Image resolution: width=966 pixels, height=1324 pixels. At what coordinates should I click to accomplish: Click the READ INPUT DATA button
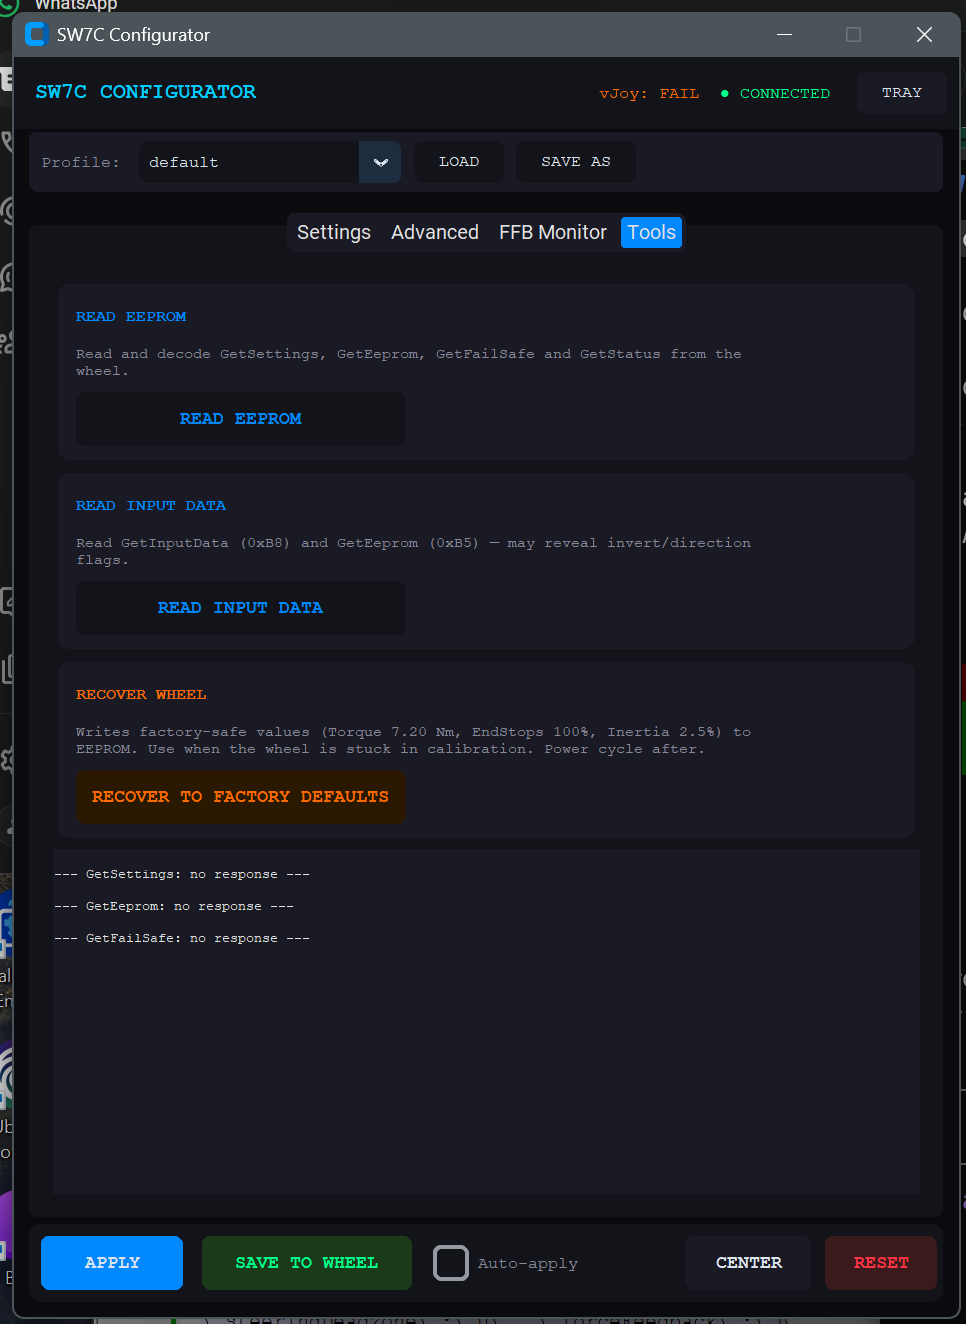tap(241, 608)
